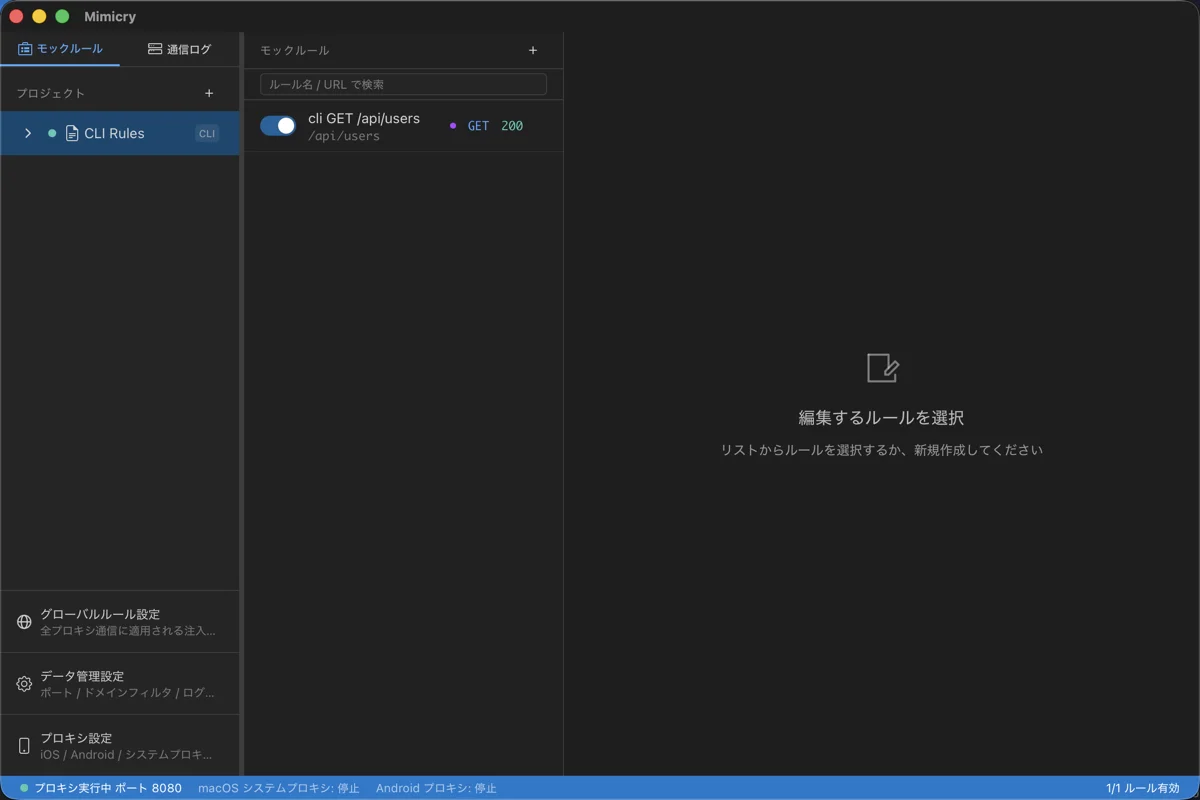The height and width of the screenshot is (800, 1200).
Task: Click the mock rules tab icon
Action: 25,49
